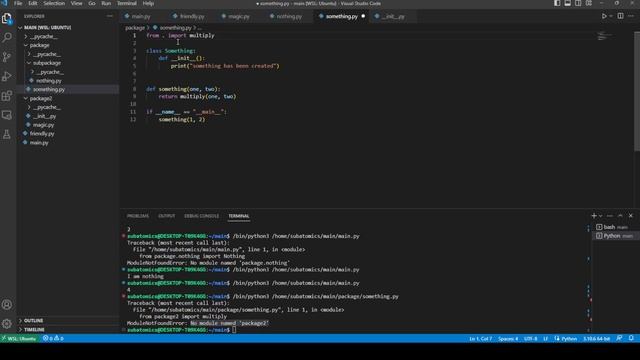Open Explorer panel More Actions ellipsis
This screenshot has height=360, width=640.
click(110, 16)
